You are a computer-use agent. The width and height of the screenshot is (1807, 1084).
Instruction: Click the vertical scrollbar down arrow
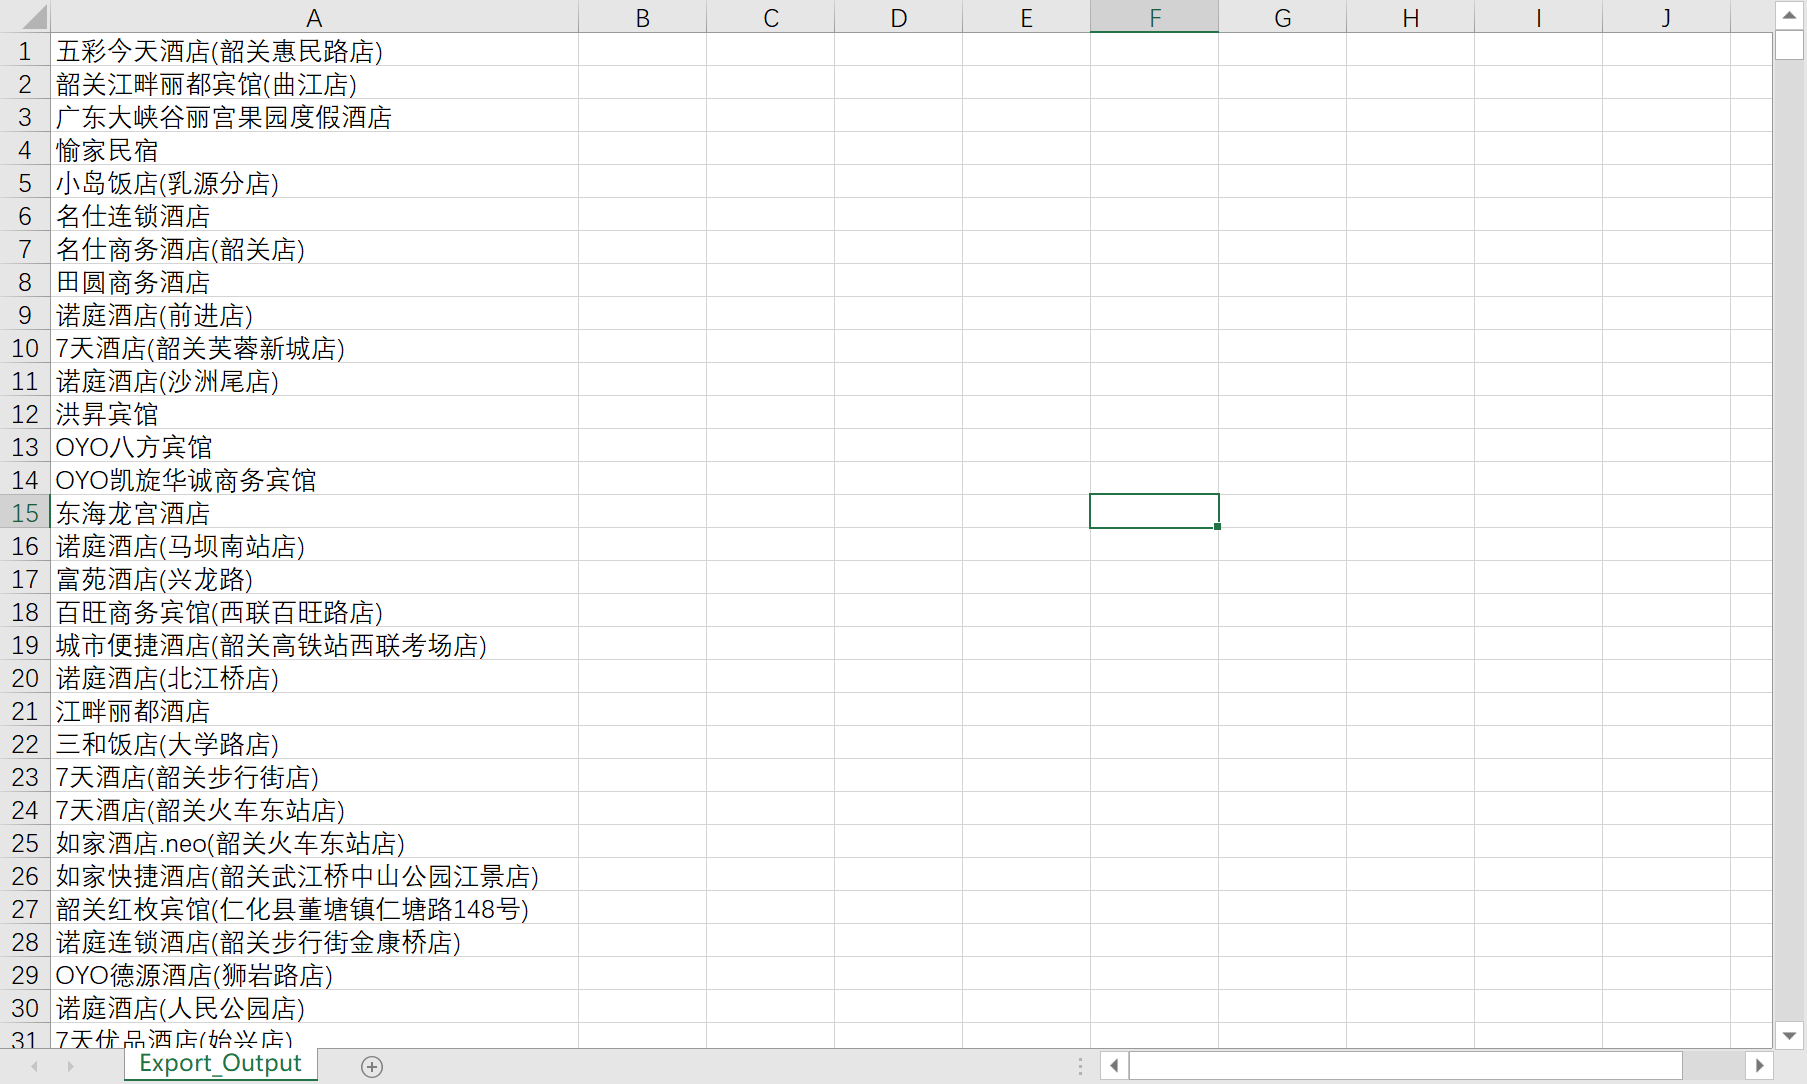pos(1789,1036)
